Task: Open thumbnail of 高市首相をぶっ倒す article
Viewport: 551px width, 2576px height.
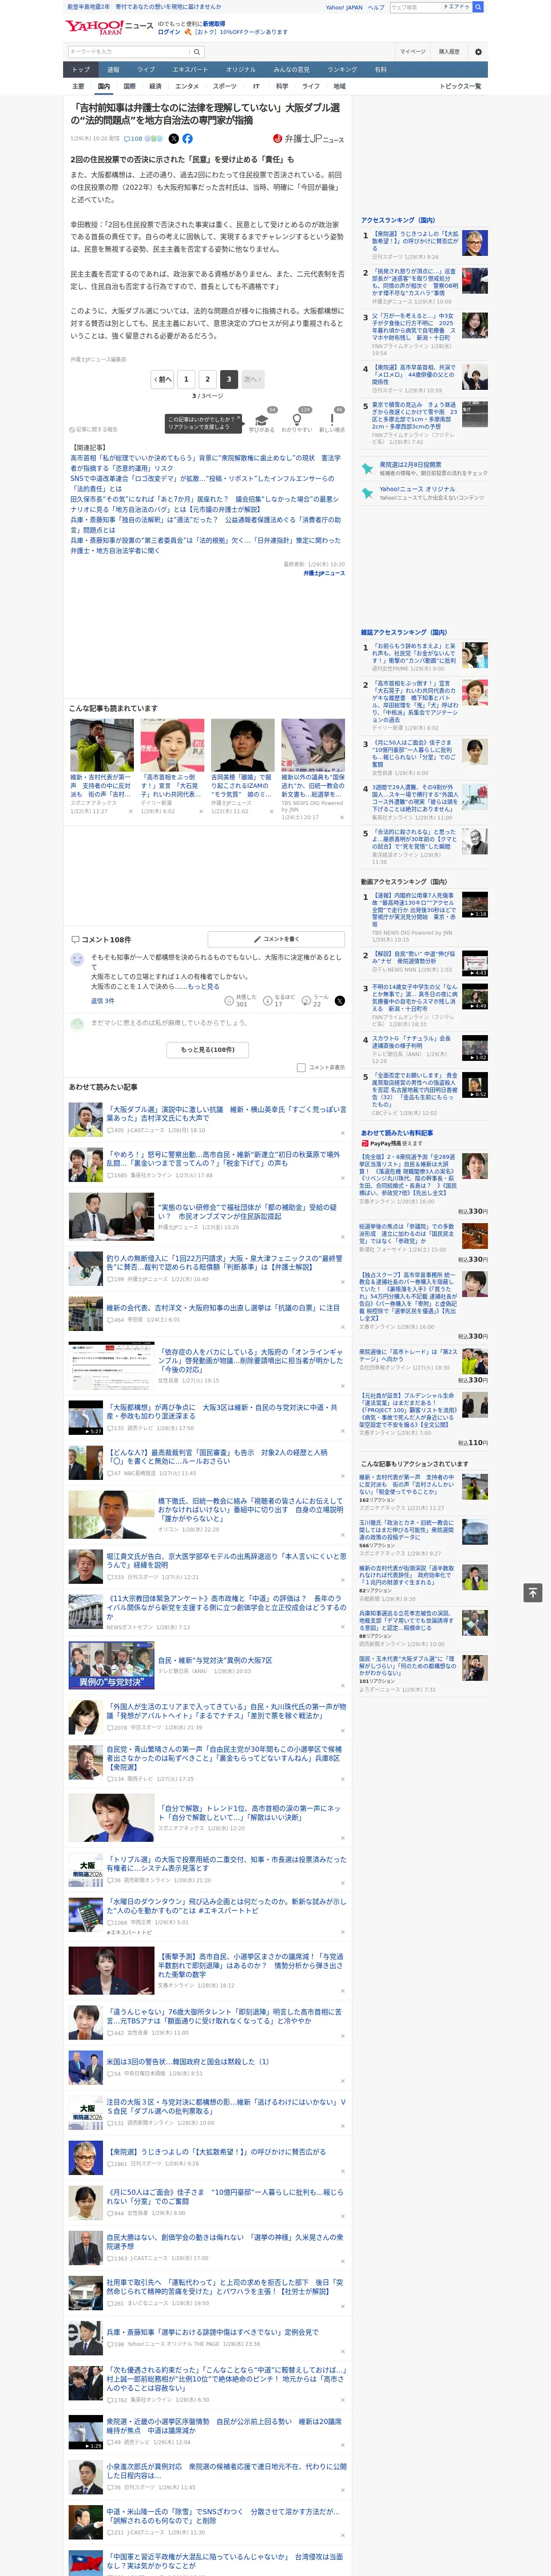Action: (x=172, y=744)
